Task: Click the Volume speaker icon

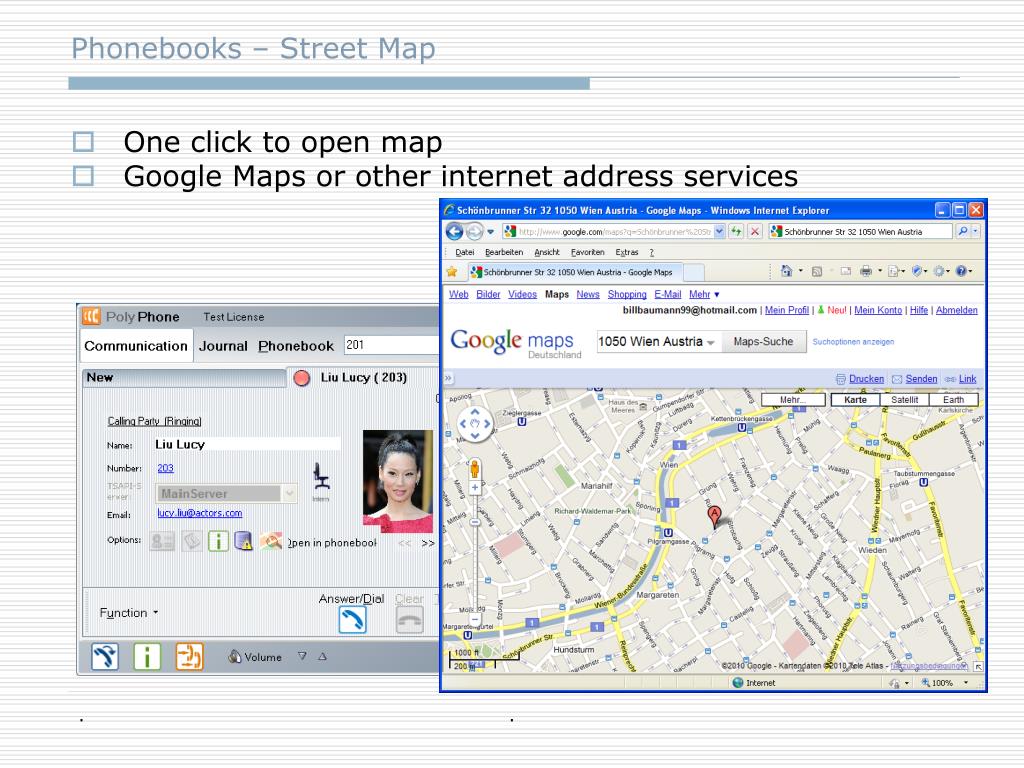Action: [x=234, y=656]
